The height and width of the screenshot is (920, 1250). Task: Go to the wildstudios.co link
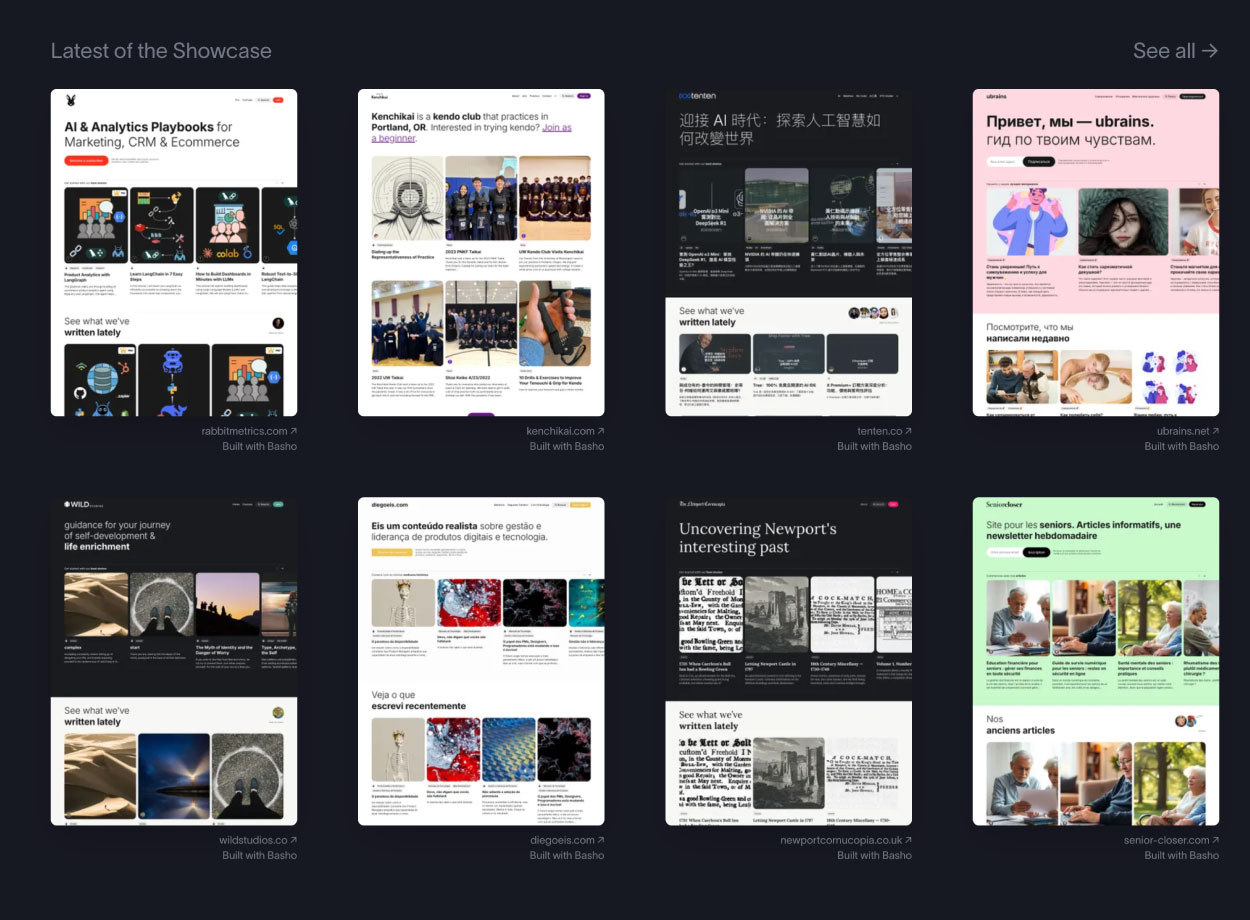[x=258, y=840]
